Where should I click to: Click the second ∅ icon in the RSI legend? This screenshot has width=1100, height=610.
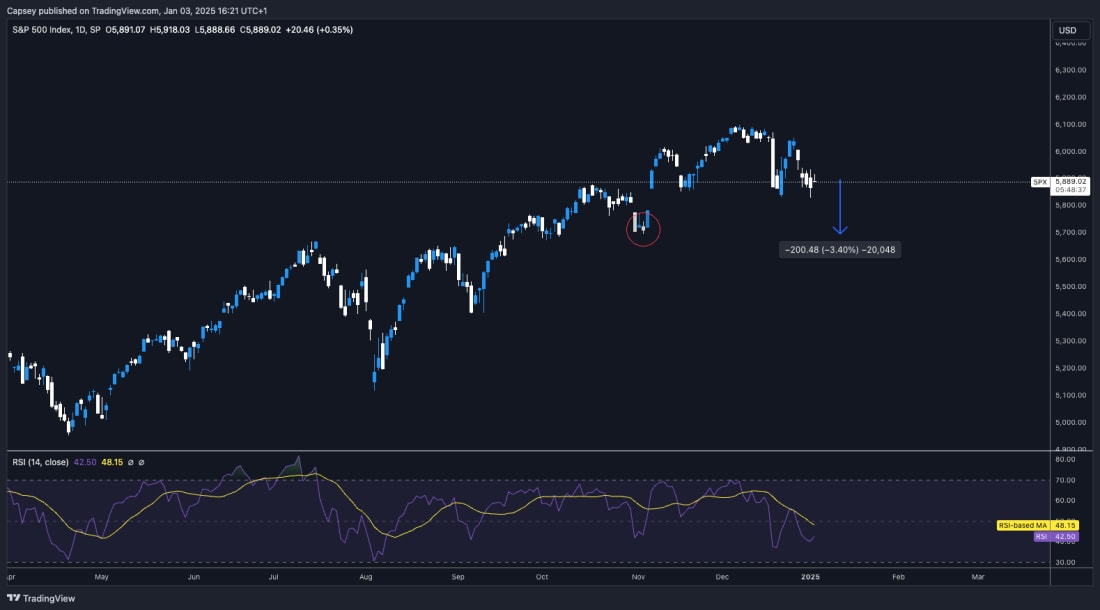click(141, 461)
